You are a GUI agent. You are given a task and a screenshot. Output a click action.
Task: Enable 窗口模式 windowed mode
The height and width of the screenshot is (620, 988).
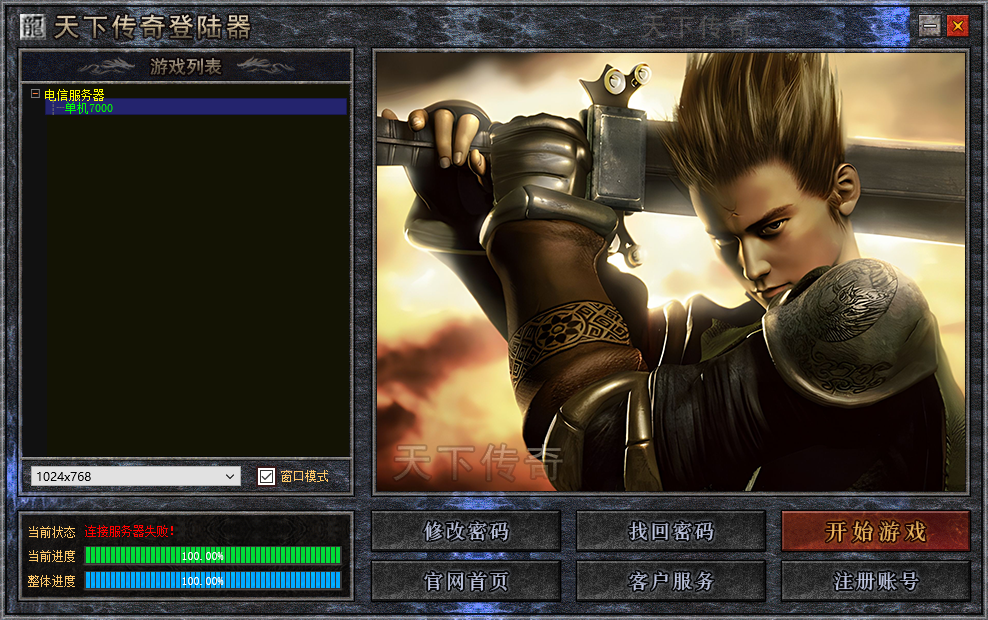click(x=266, y=477)
